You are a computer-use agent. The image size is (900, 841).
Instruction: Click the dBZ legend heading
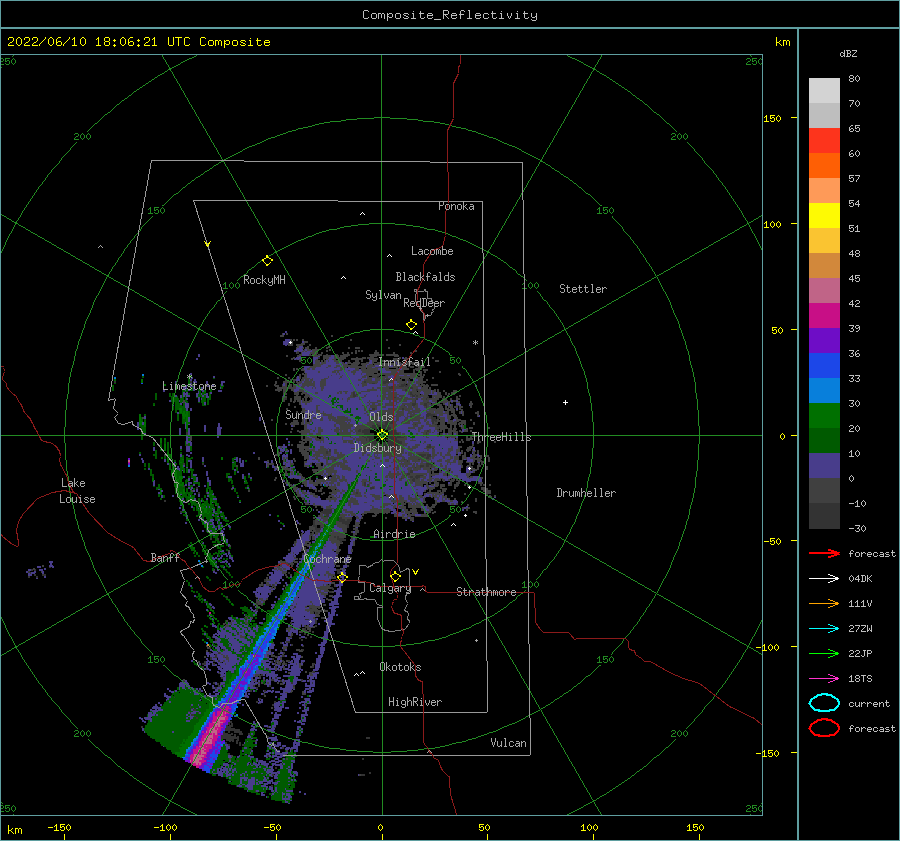pos(848,53)
